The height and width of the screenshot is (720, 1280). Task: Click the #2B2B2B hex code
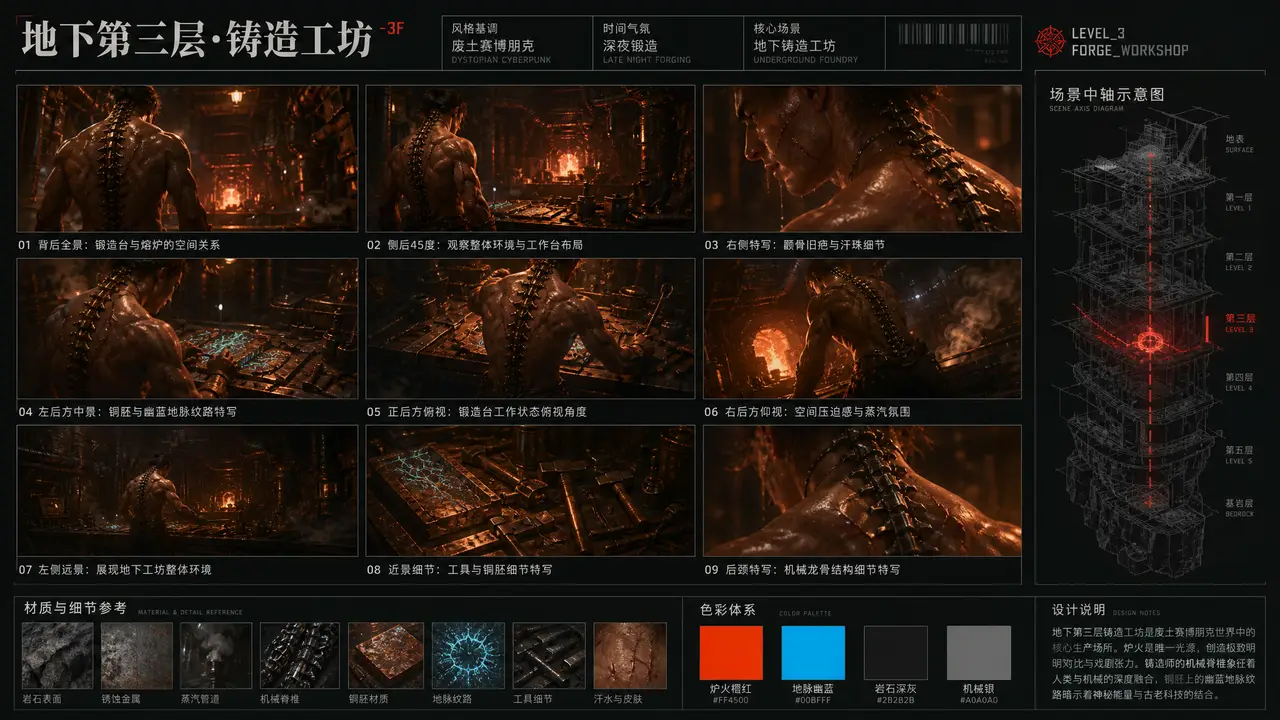[896, 703]
